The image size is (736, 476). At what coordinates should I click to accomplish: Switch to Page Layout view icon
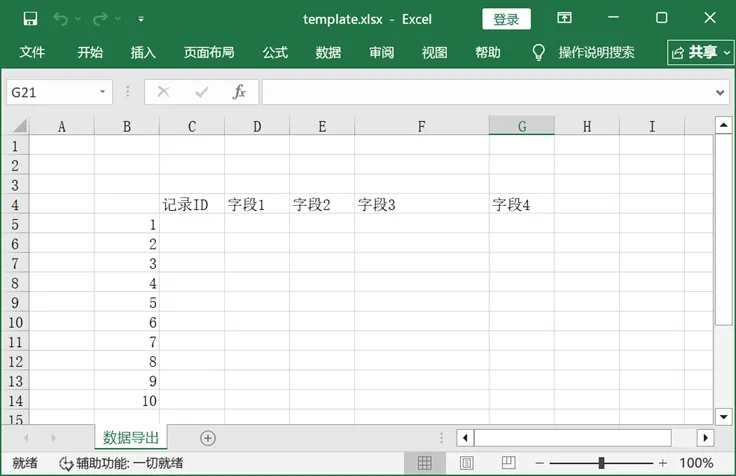[467, 463]
